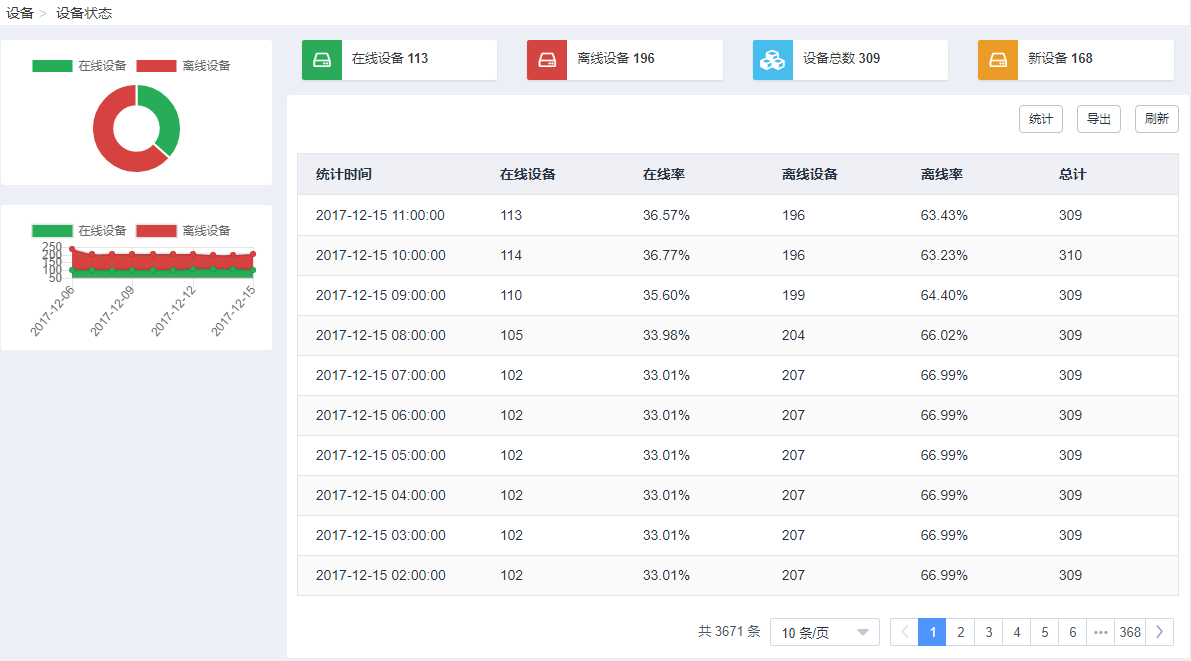This screenshot has height=661, width=1191.
Task: Toggle 在线设备 legend in donut chart
Action: point(79,66)
